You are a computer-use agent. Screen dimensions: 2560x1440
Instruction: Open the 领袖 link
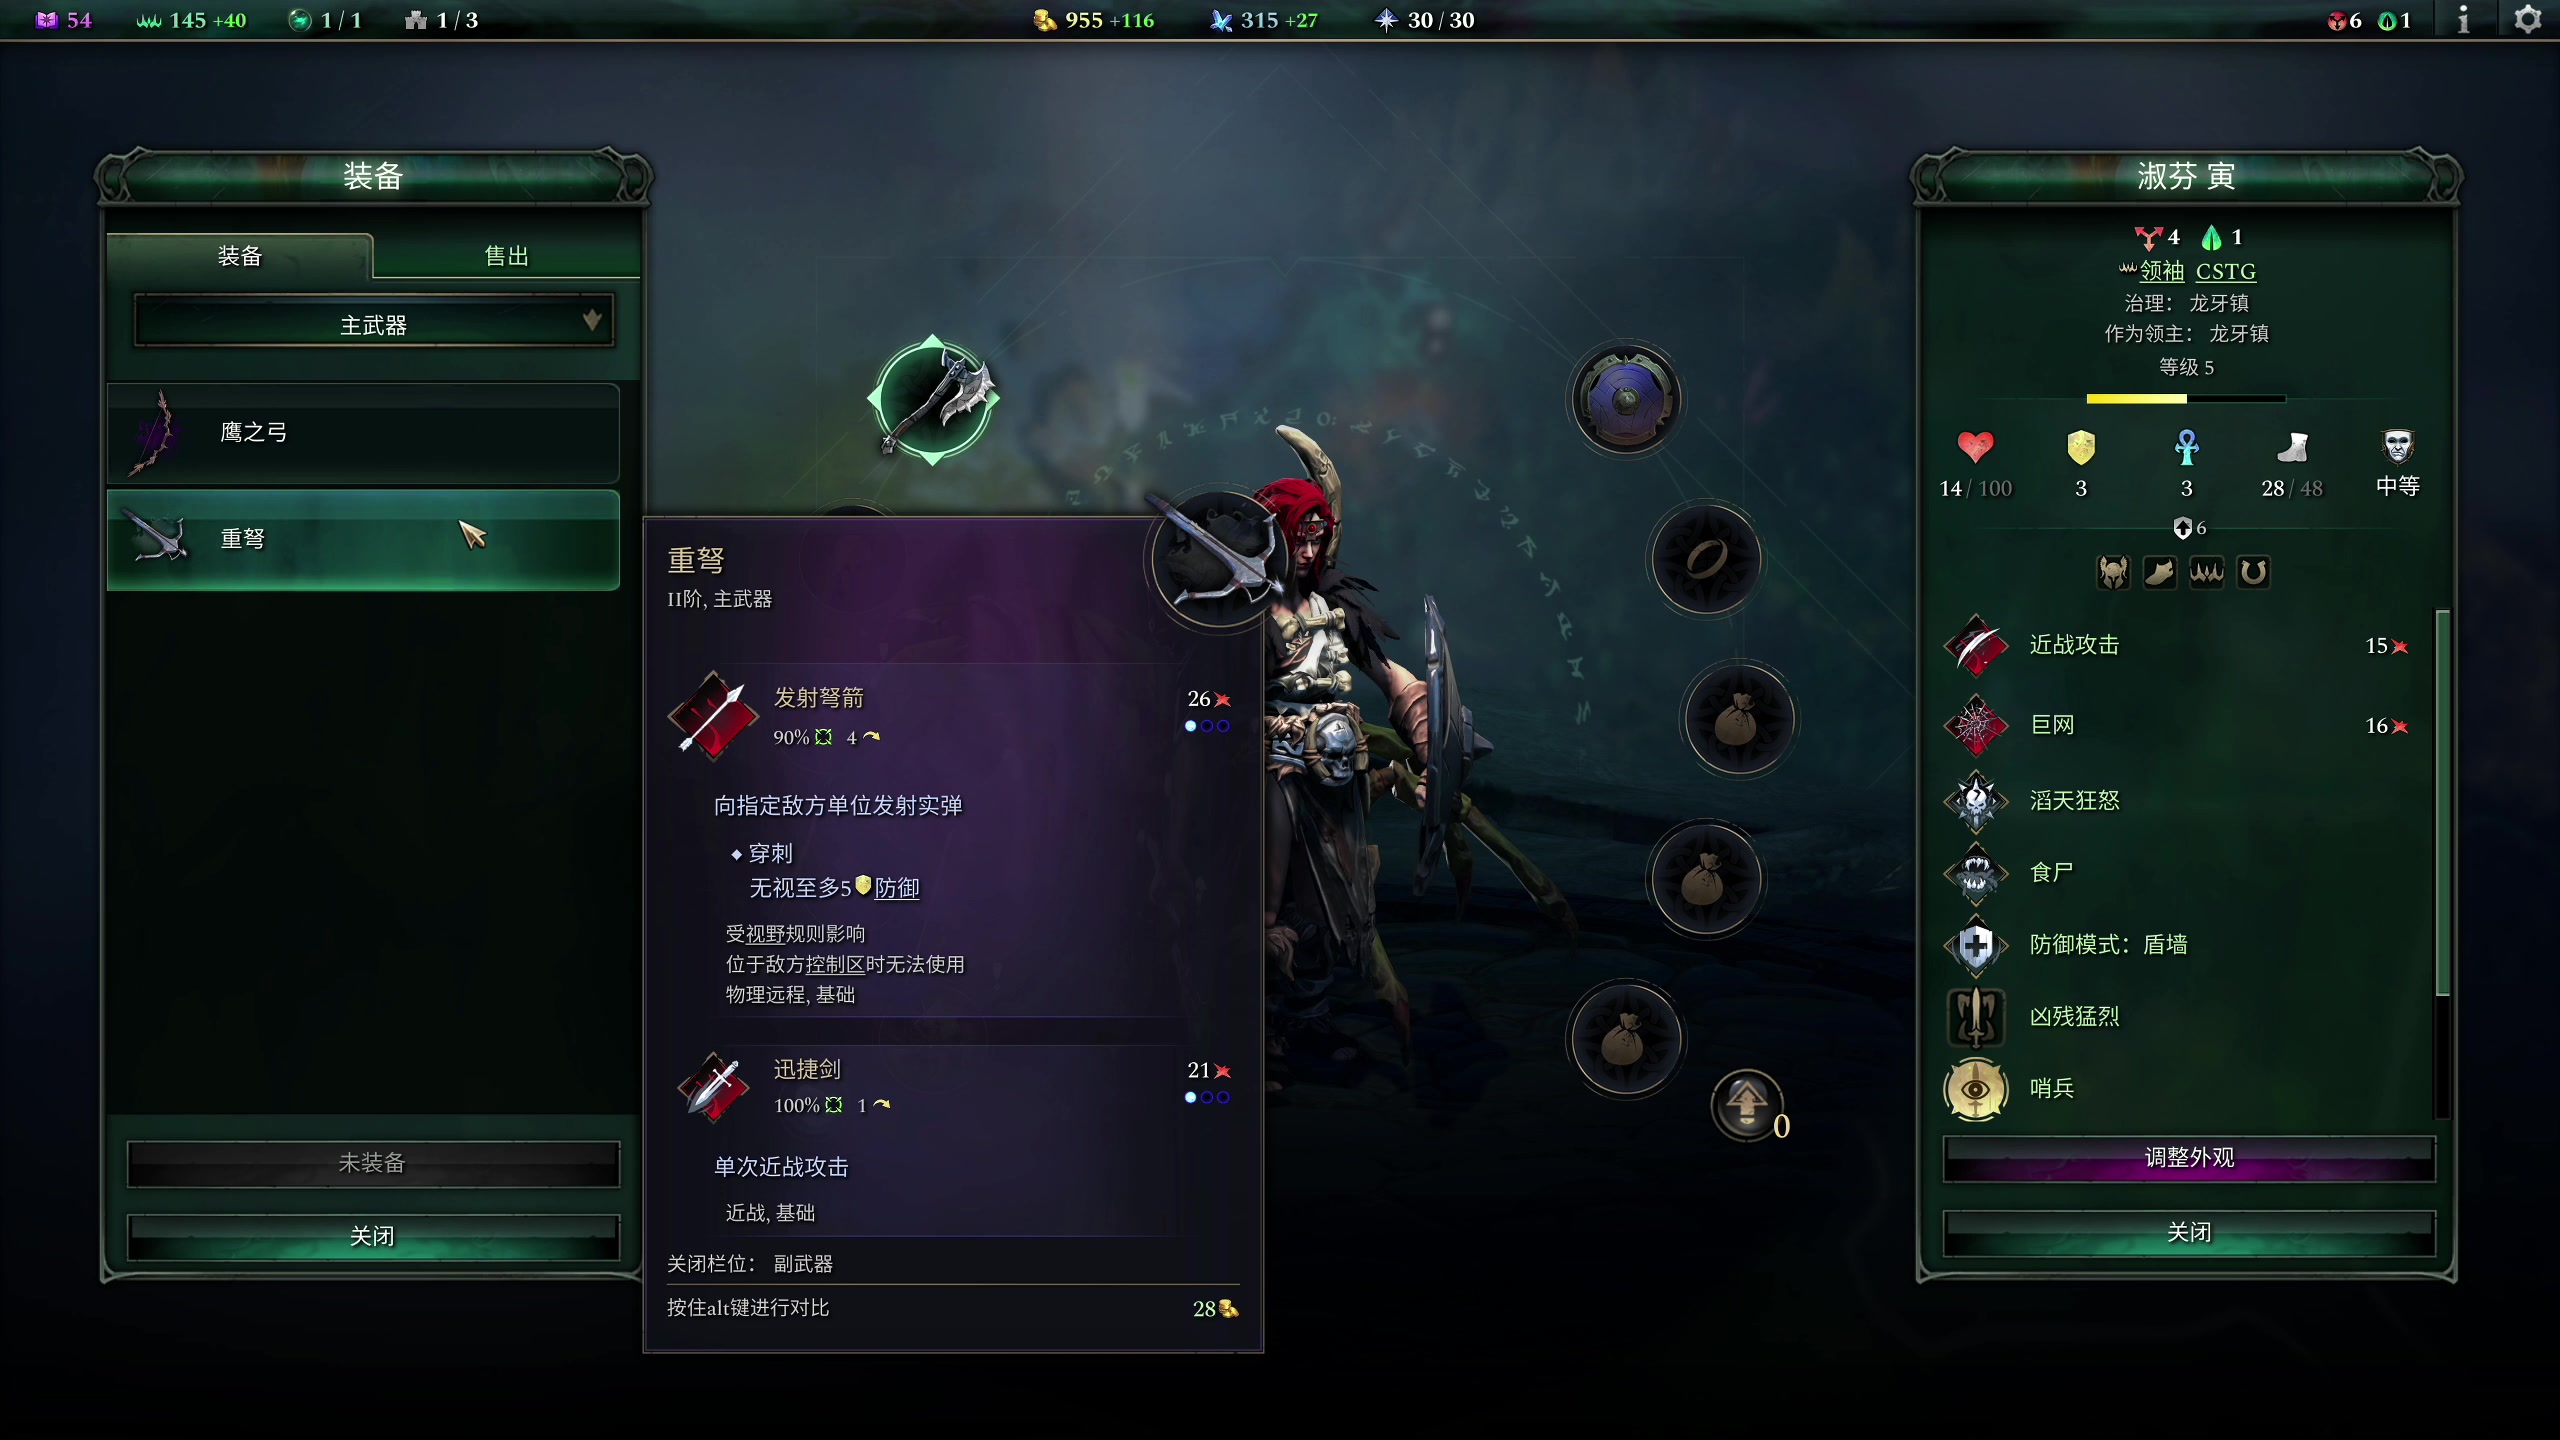(2161, 271)
